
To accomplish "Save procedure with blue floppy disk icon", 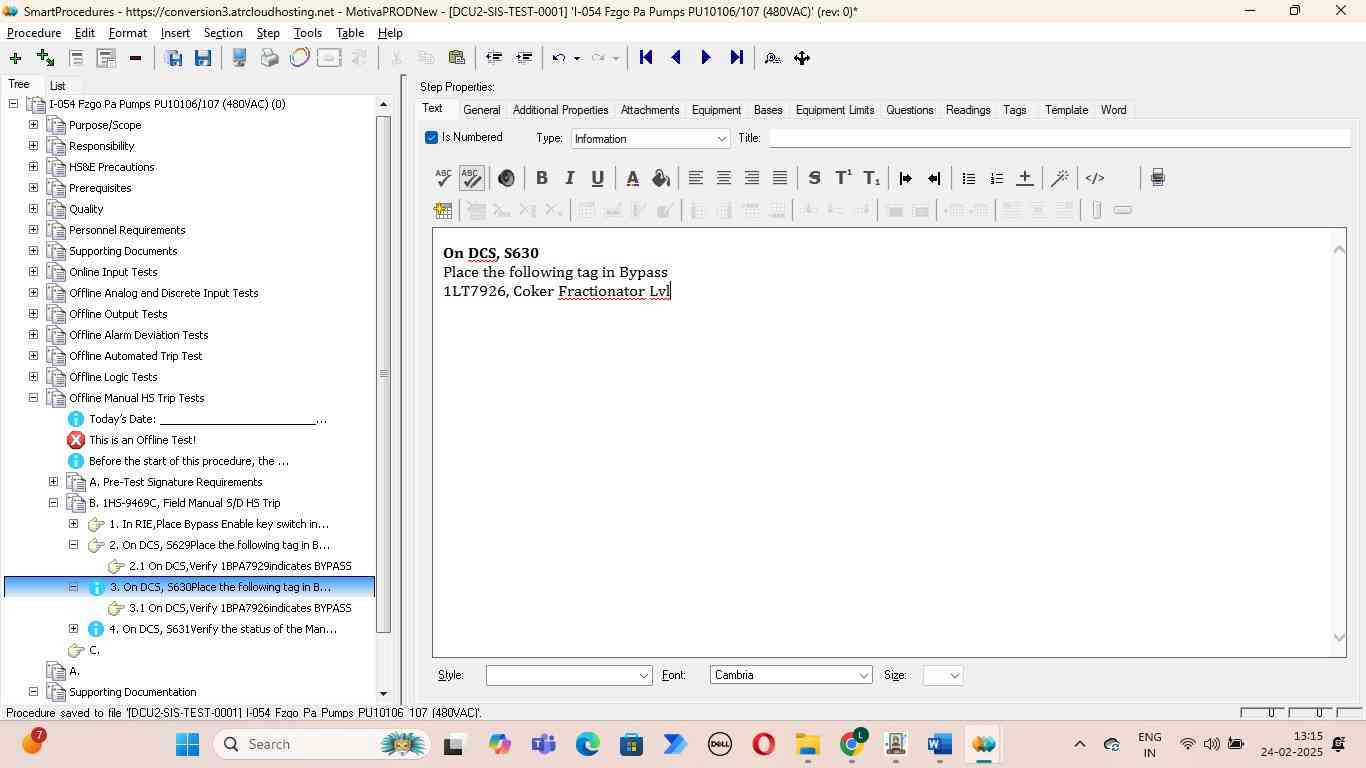I will pos(203,58).
